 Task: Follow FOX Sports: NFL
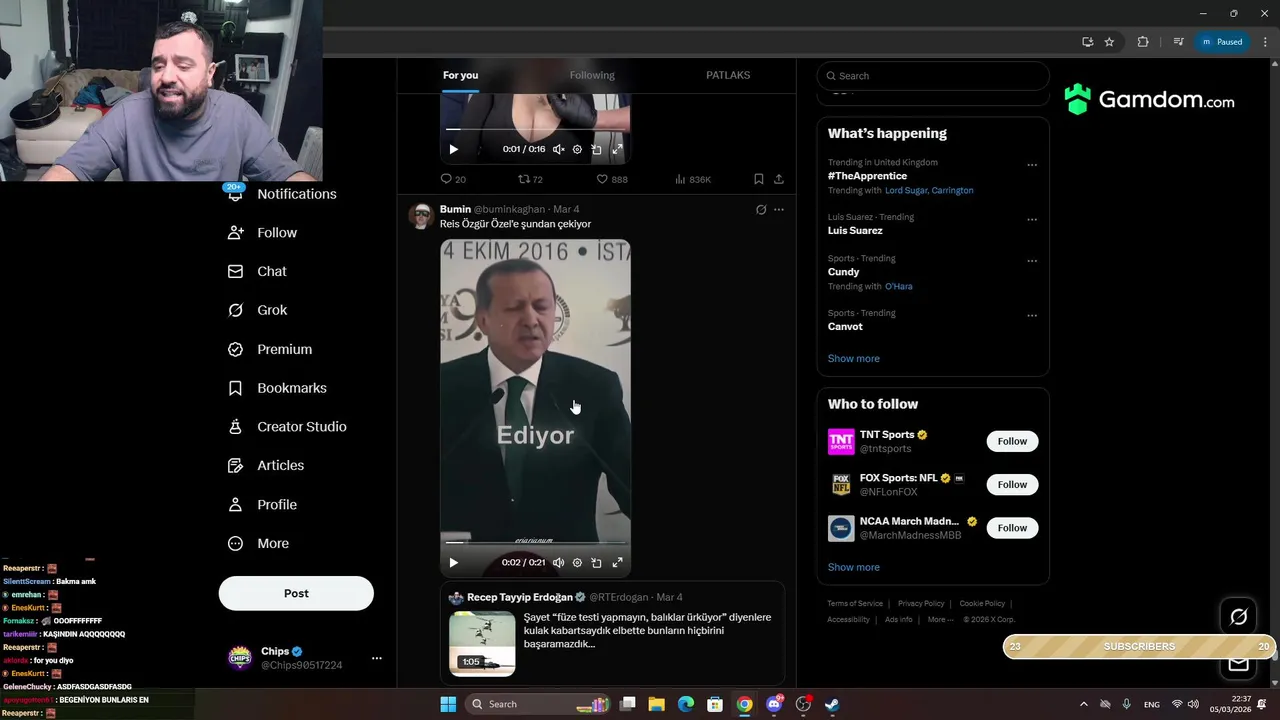click(1012, 485)
